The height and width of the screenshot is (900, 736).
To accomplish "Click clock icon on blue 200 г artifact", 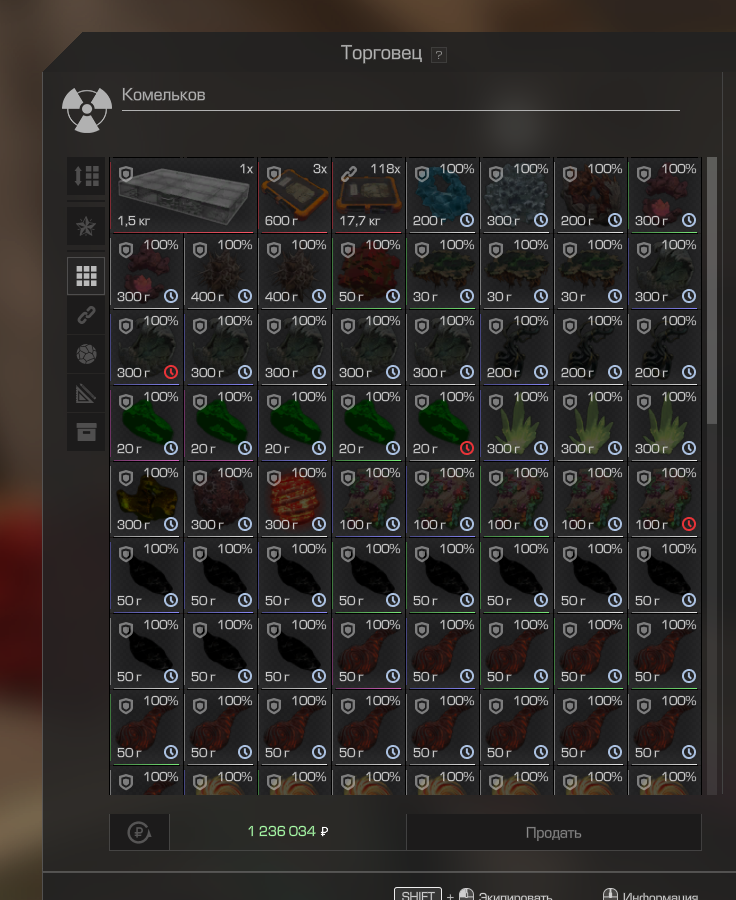I will tap(467, 220).
